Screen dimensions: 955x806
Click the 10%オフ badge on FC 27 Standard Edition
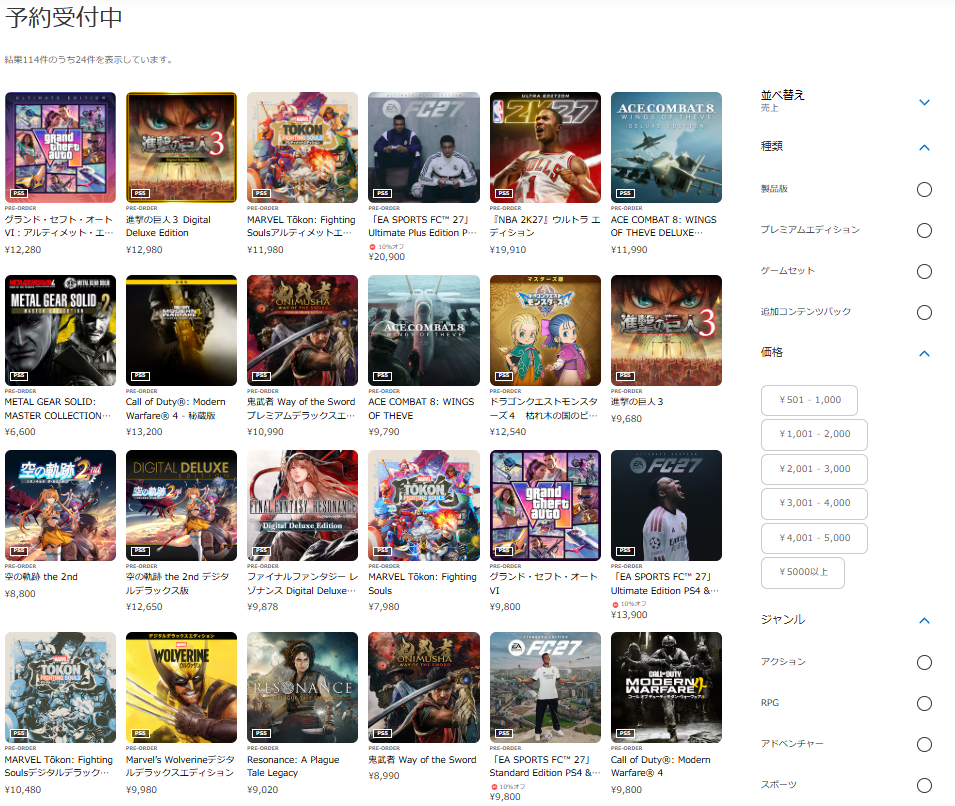(x=508, y=787)
